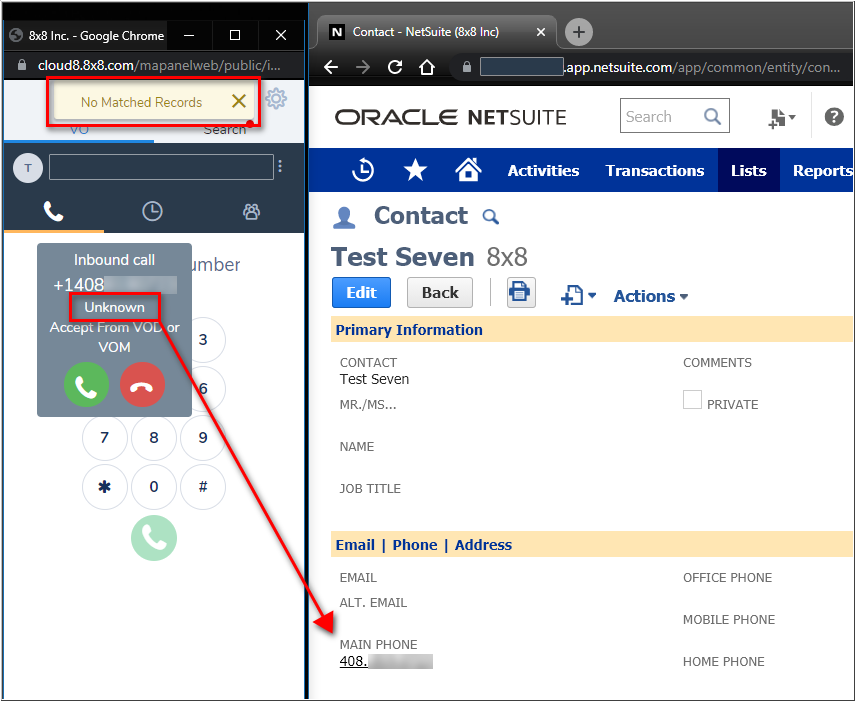This screenshot has height=701, width=855.
Task: Click the Oracle NetSuite logo
Action: [450, 117]
